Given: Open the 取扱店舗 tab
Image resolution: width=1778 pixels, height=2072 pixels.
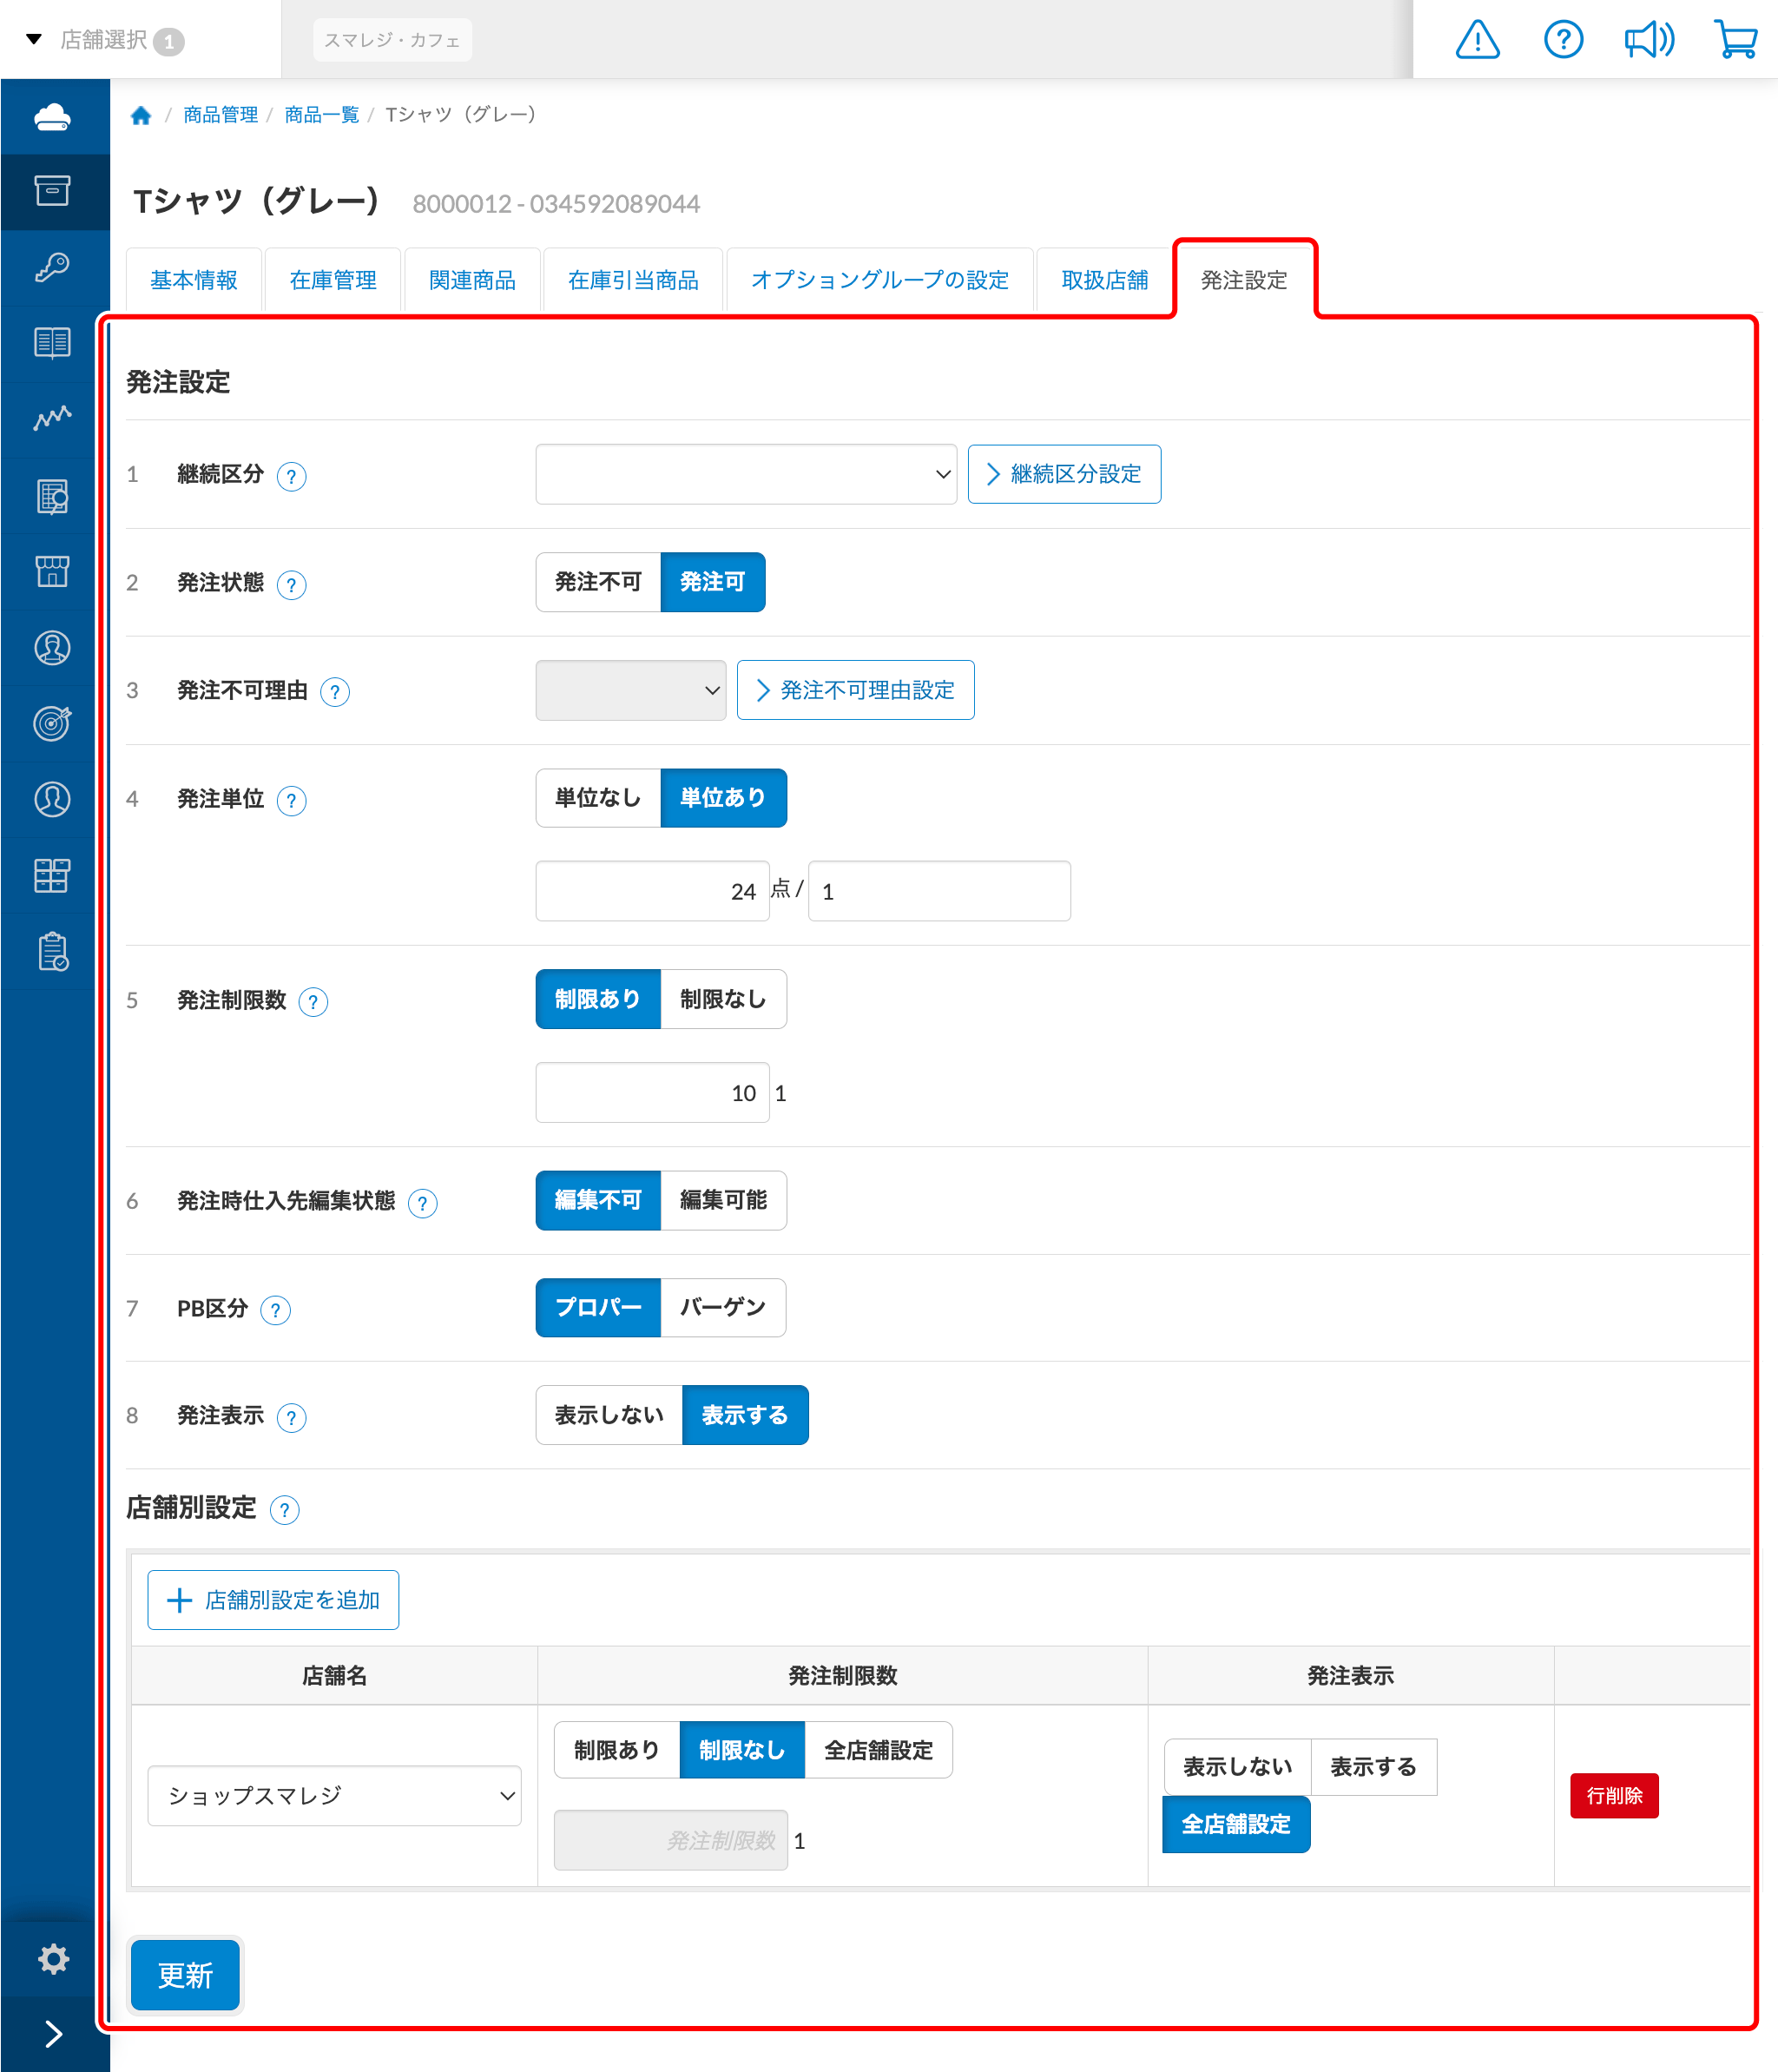Looking at the screenshot, I should [x=1104, y=280].
